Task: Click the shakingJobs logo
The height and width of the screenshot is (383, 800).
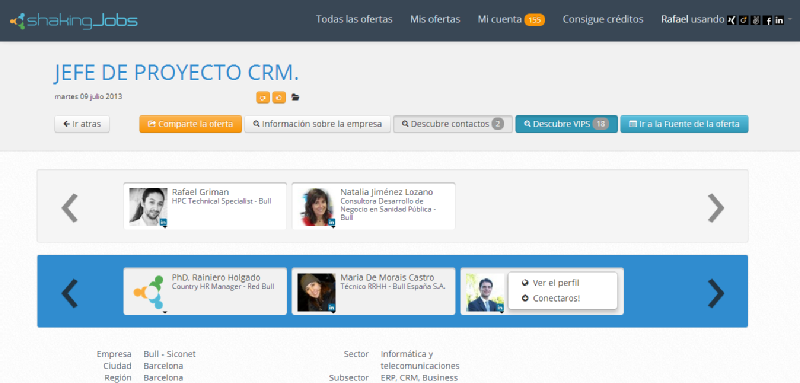Action: [x=73, y=20]
